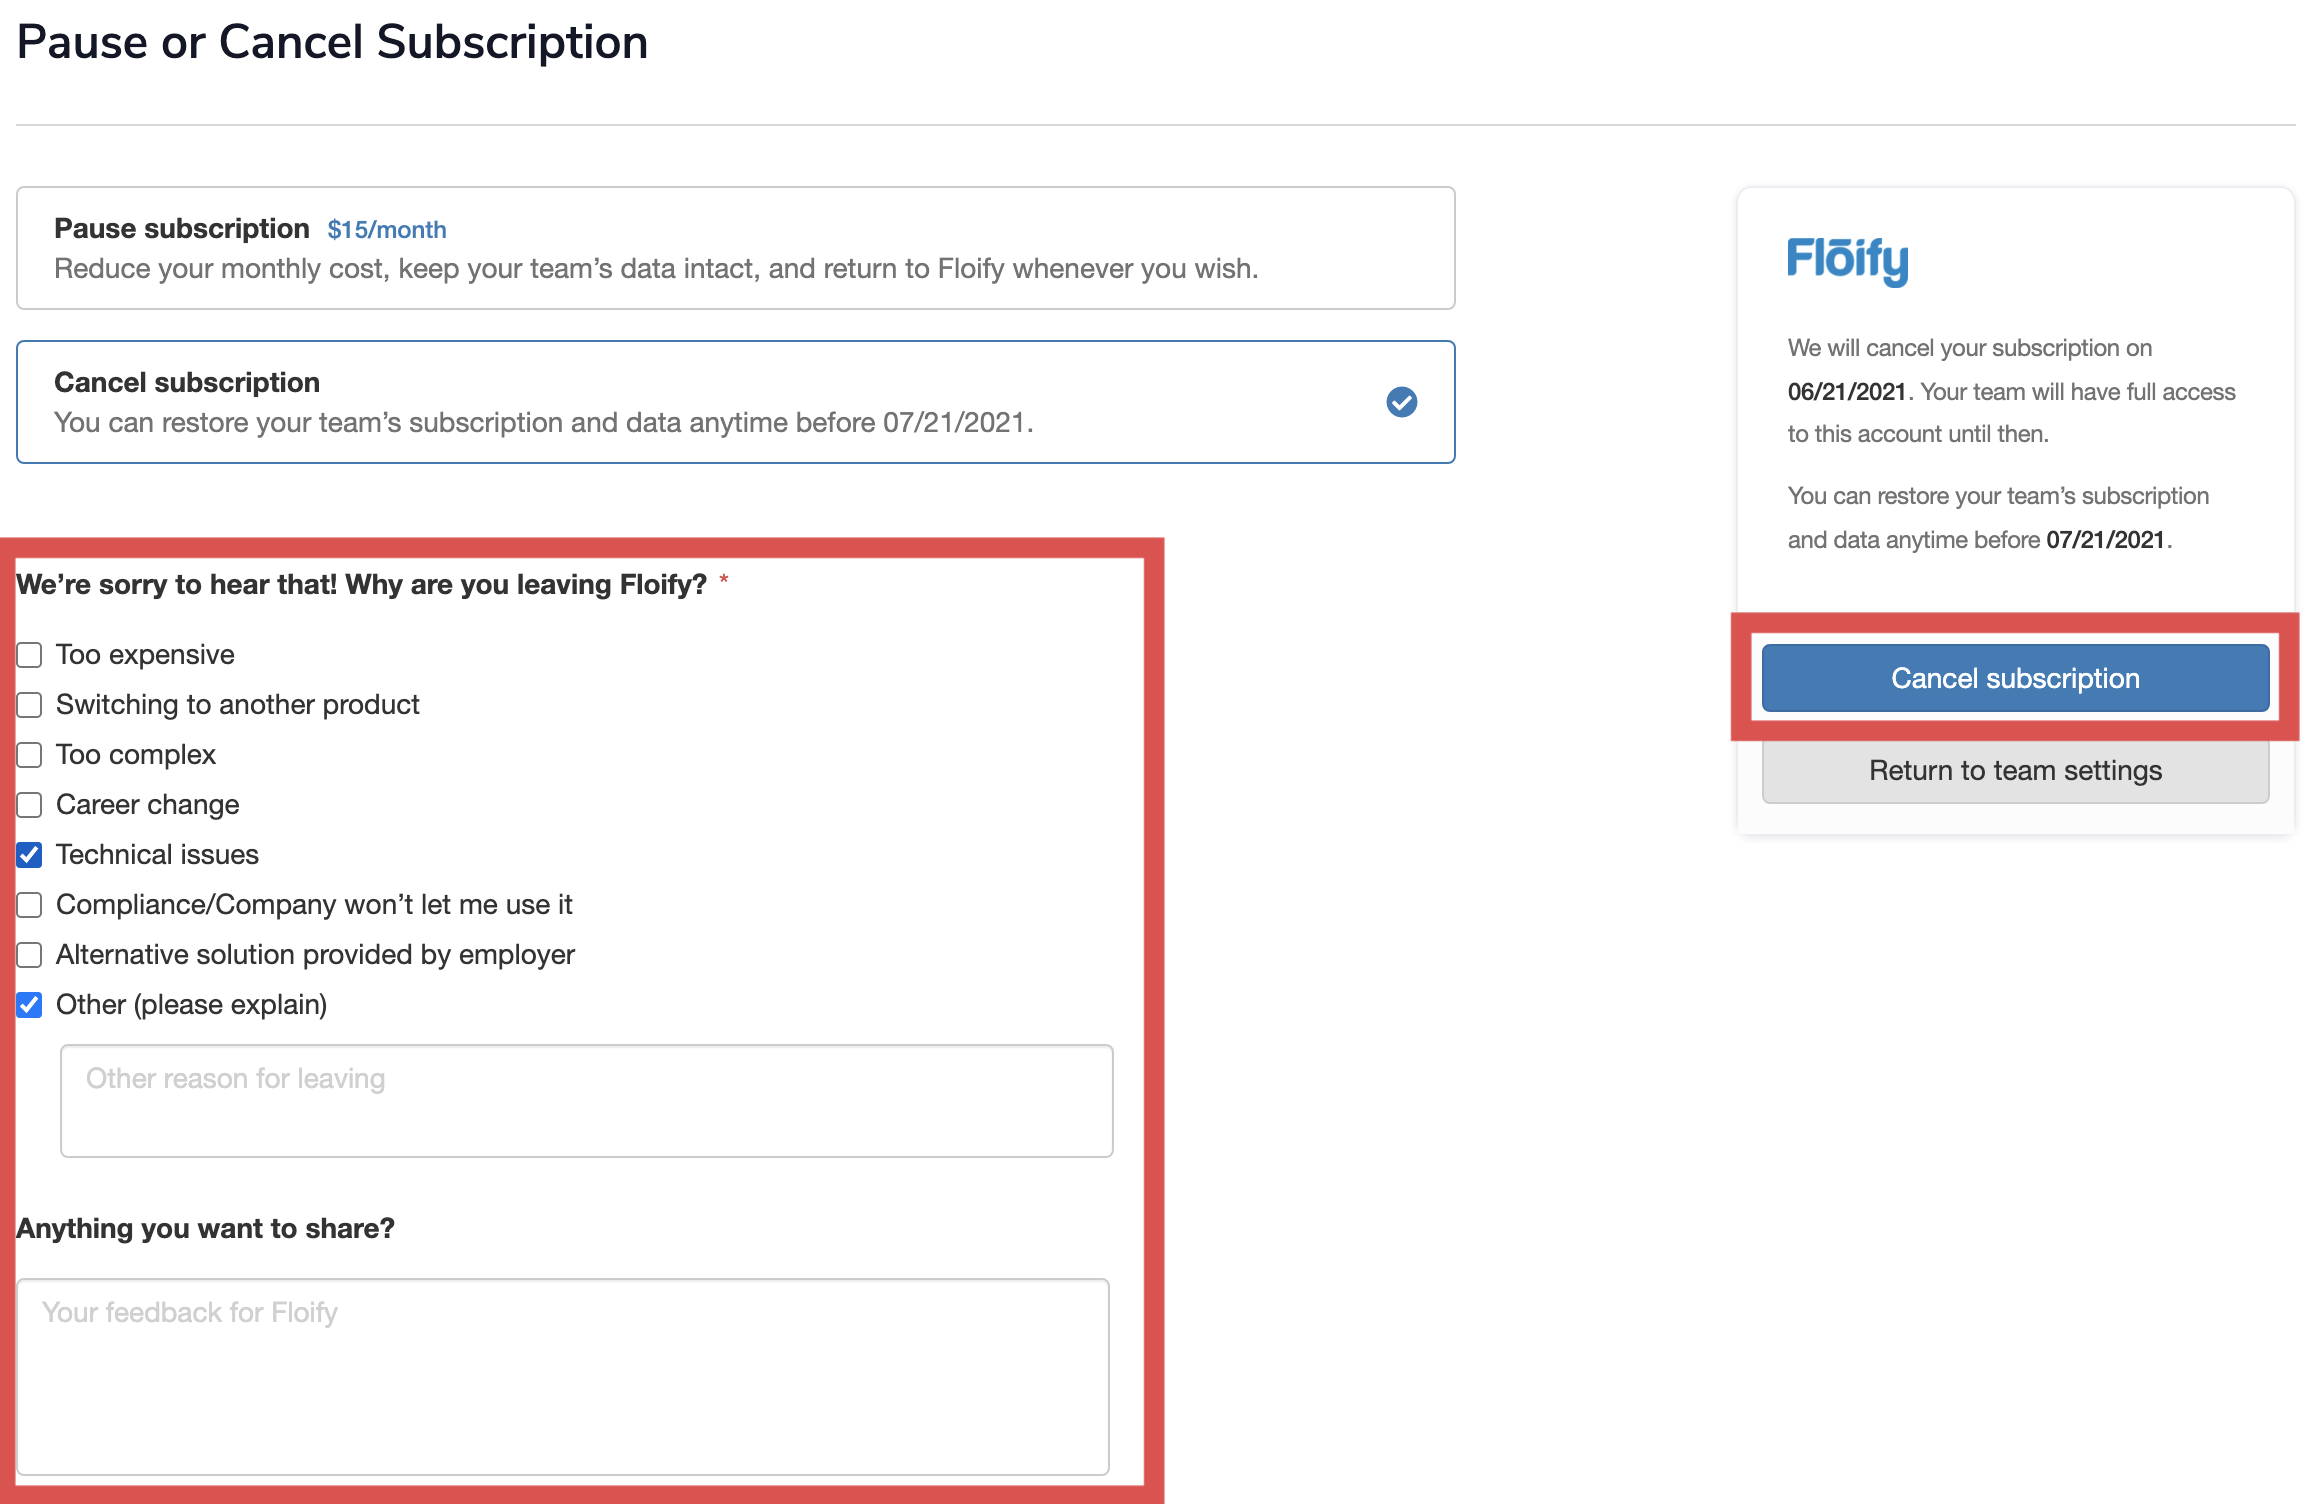Click the $15/month price label
2322x1504 pixels.
386,230
